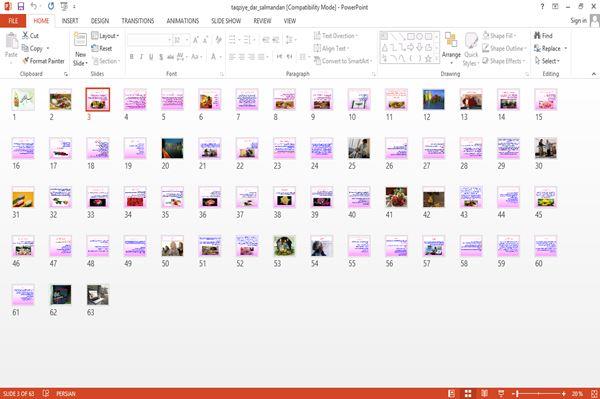The width and height of the screenshot is (600, 399).
Task: Switch to the DESIGN tab
Action: tap(100, 21)
